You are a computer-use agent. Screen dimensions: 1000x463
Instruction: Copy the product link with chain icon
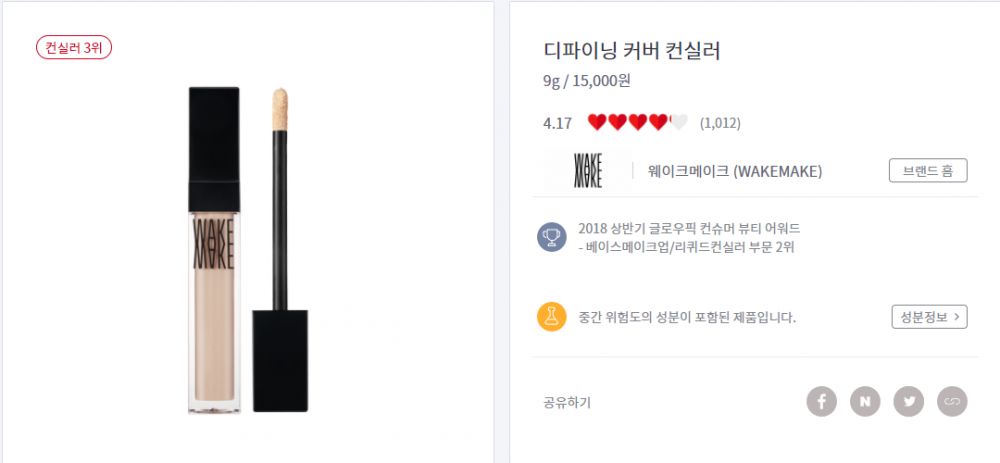(x=952, y=402)
